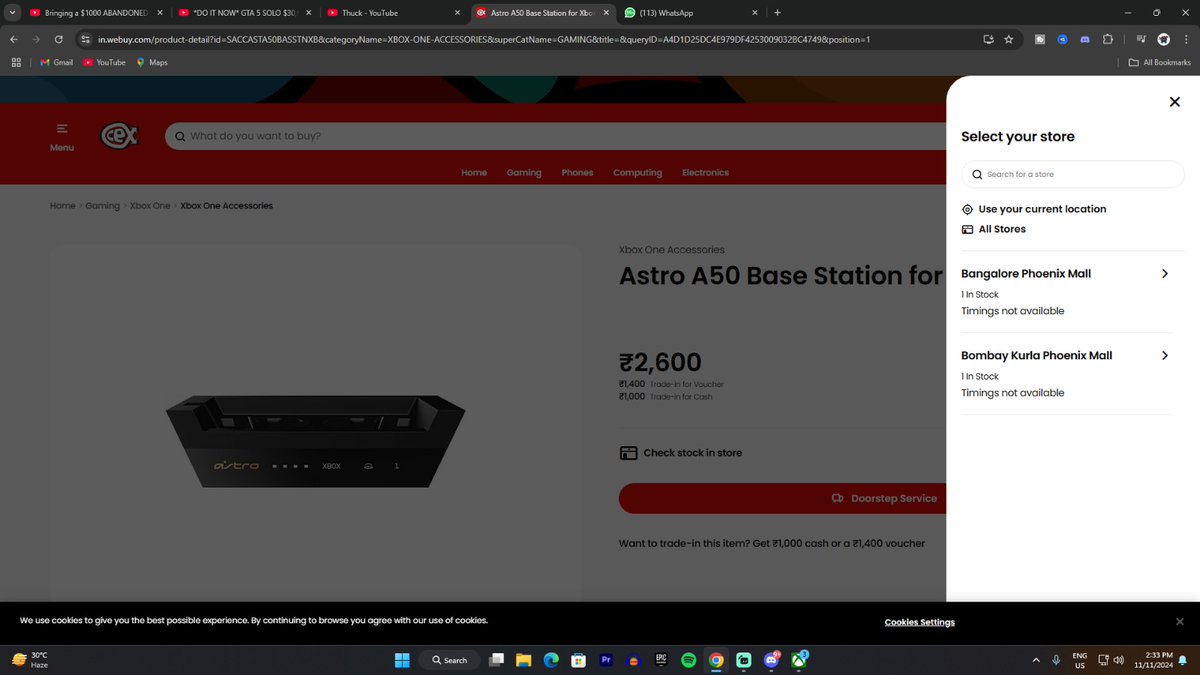
Task: Click the Doorstep Service button
Action: tap(782, 498)
